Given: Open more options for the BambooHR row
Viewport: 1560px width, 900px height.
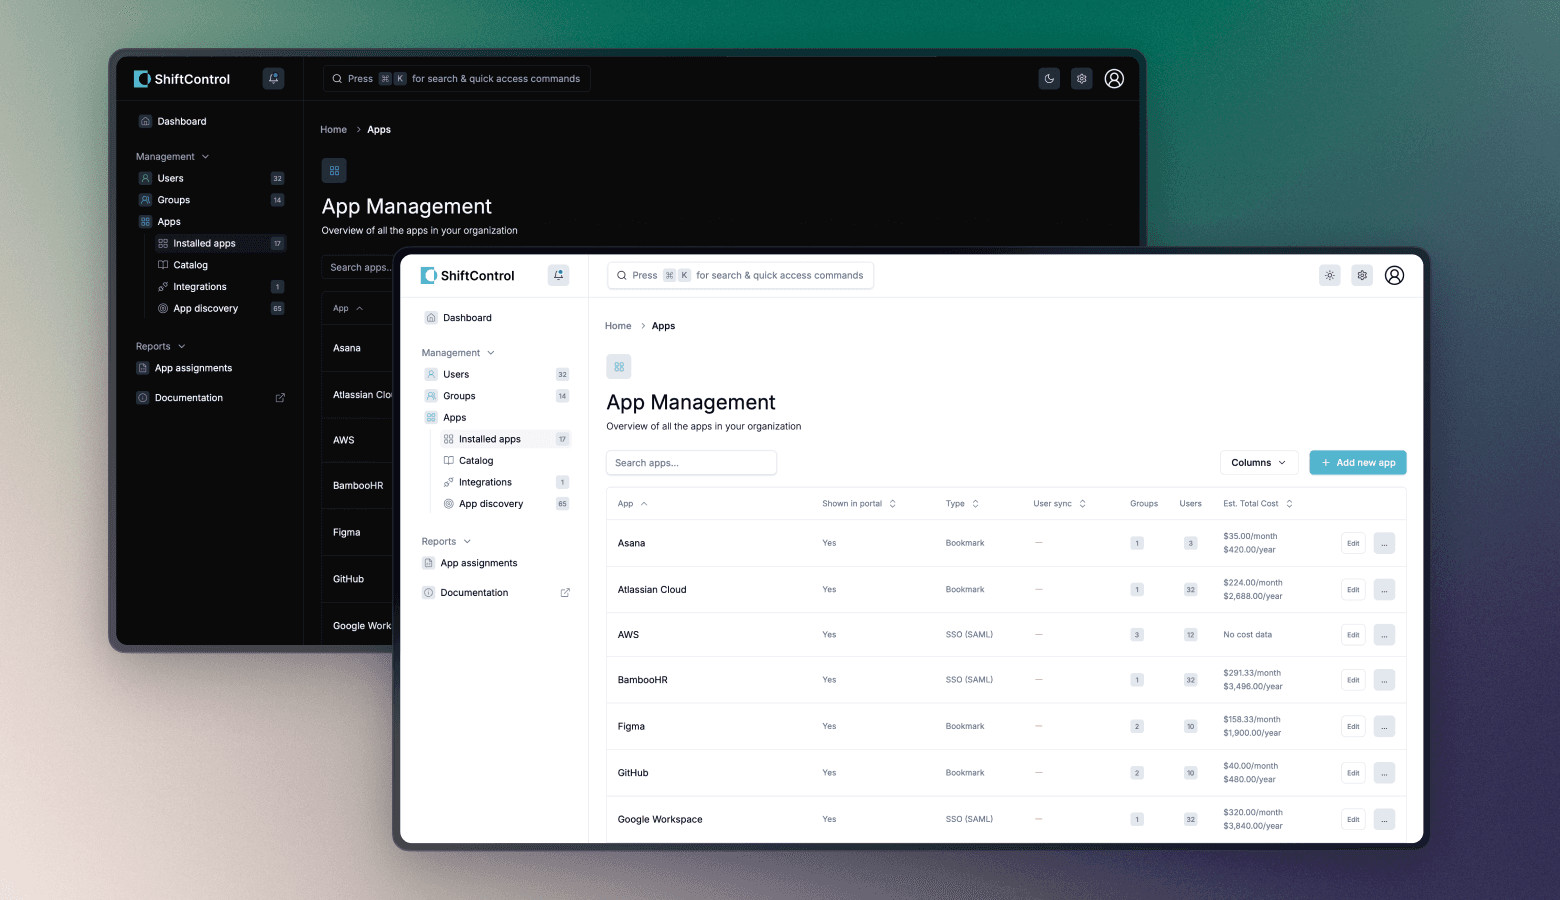Looking at the screenshot, I should (x=1384, y=680).
